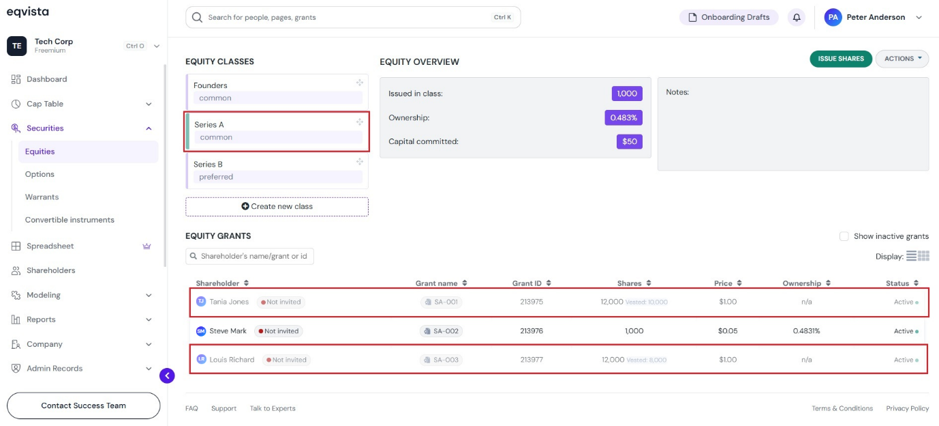Click the Cap Table pie-chart icon
The height and width of the screenshot is (426, 939).
point(16,104)
